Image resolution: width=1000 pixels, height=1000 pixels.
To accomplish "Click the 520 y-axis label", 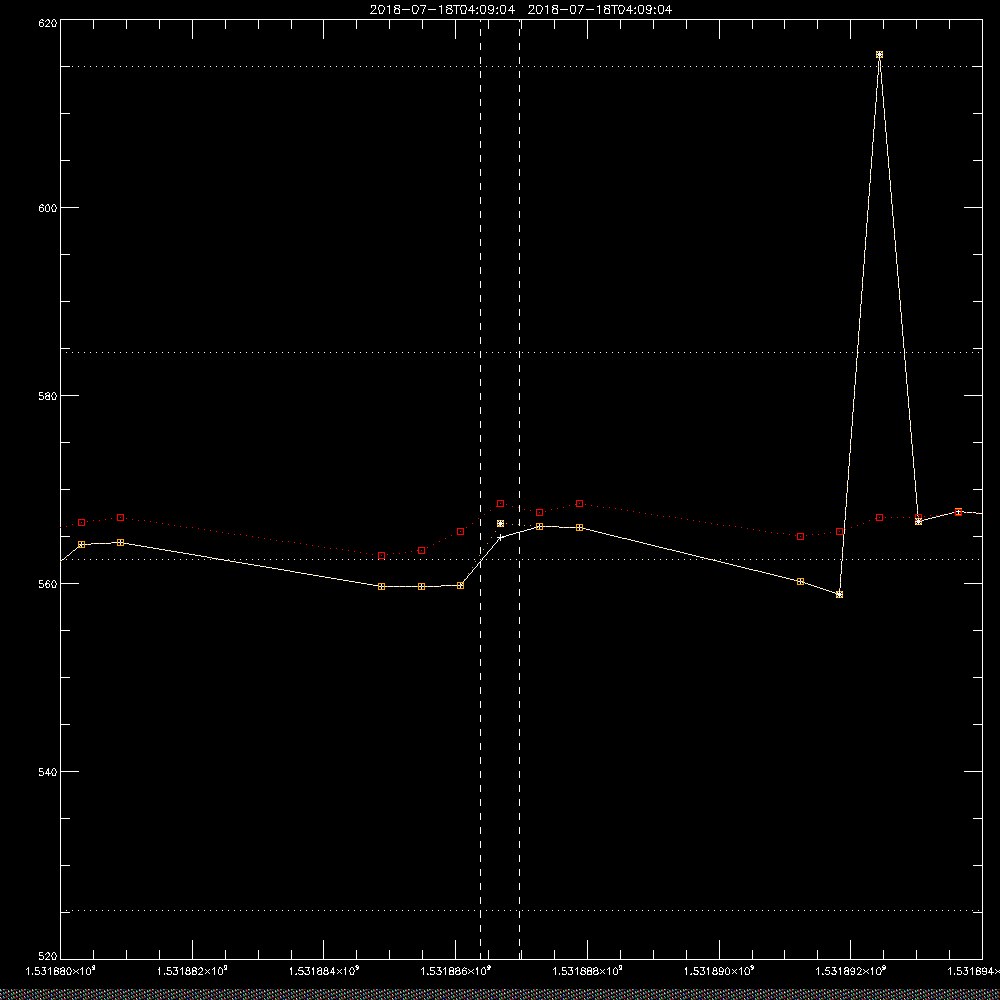I will pyautogui.click(x=48, y=957).
